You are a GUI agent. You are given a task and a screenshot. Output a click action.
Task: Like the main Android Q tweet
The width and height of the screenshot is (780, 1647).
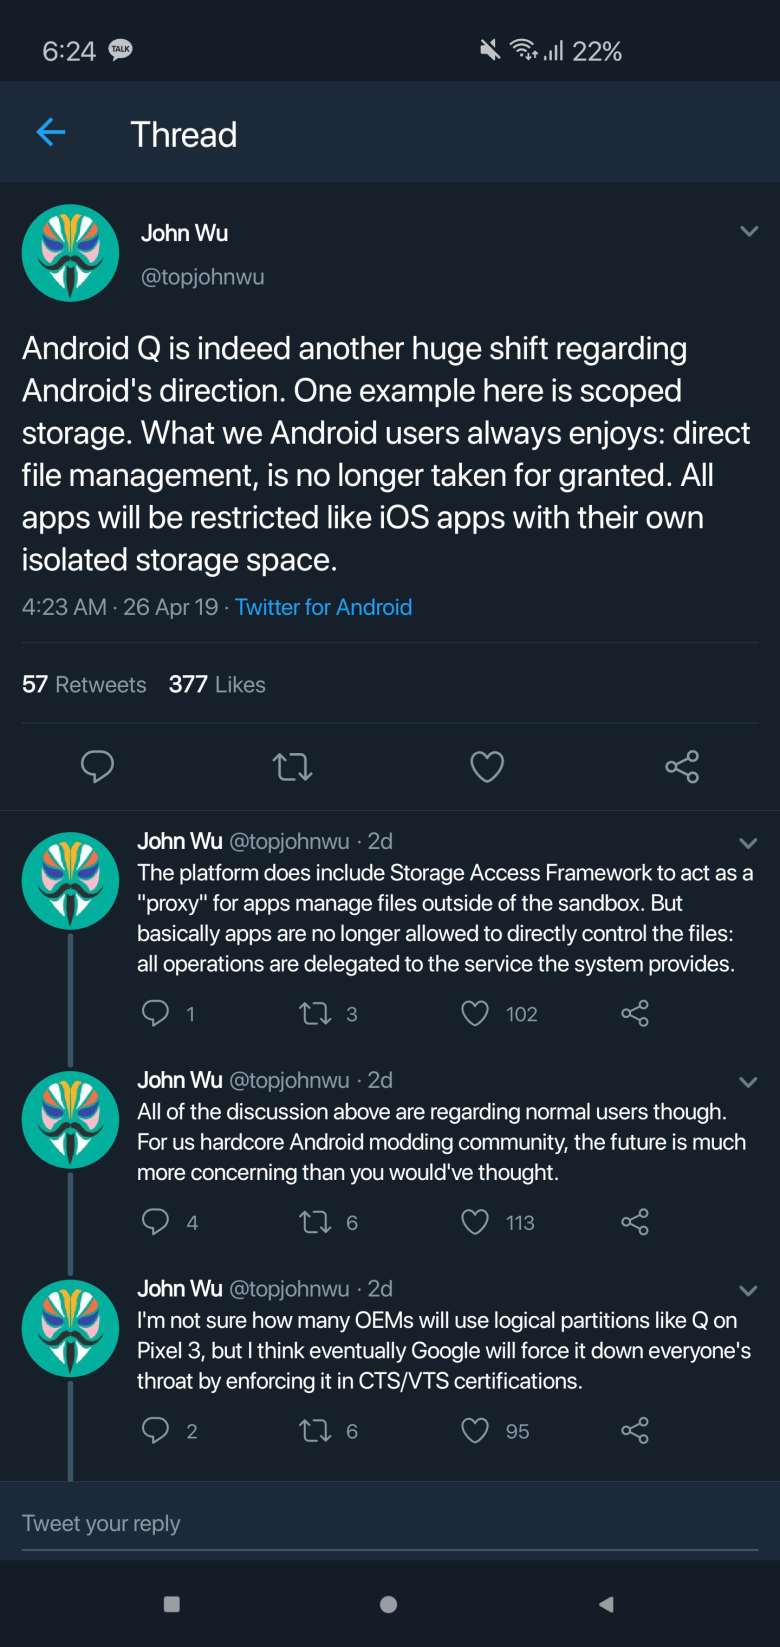[487, 767]
